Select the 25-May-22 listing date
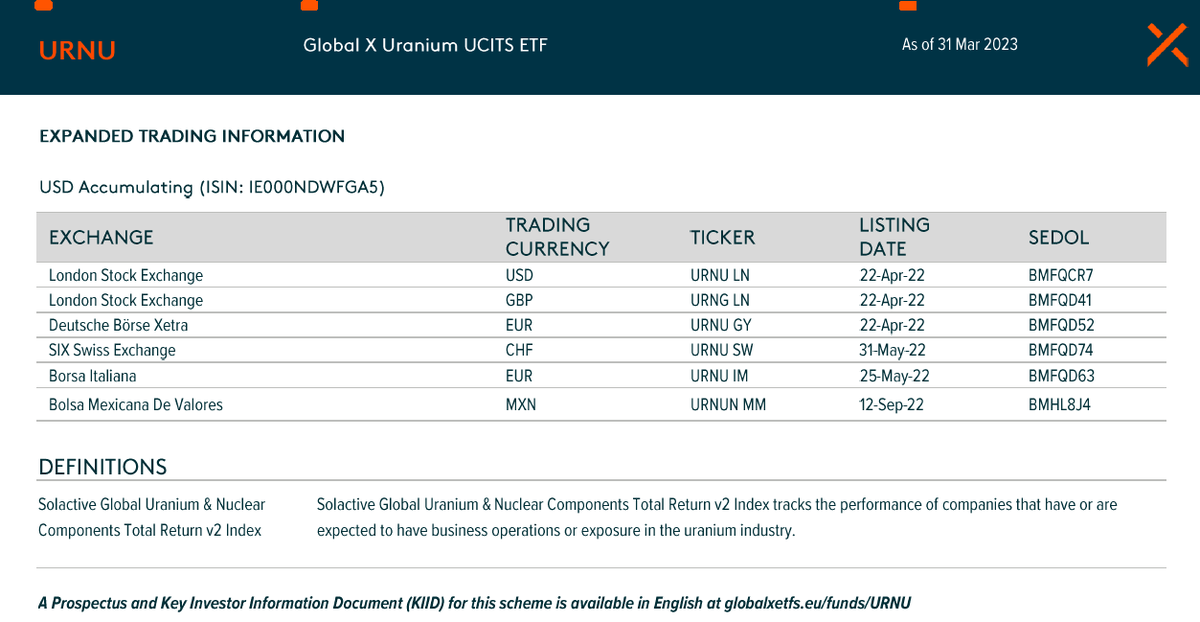 895,376
